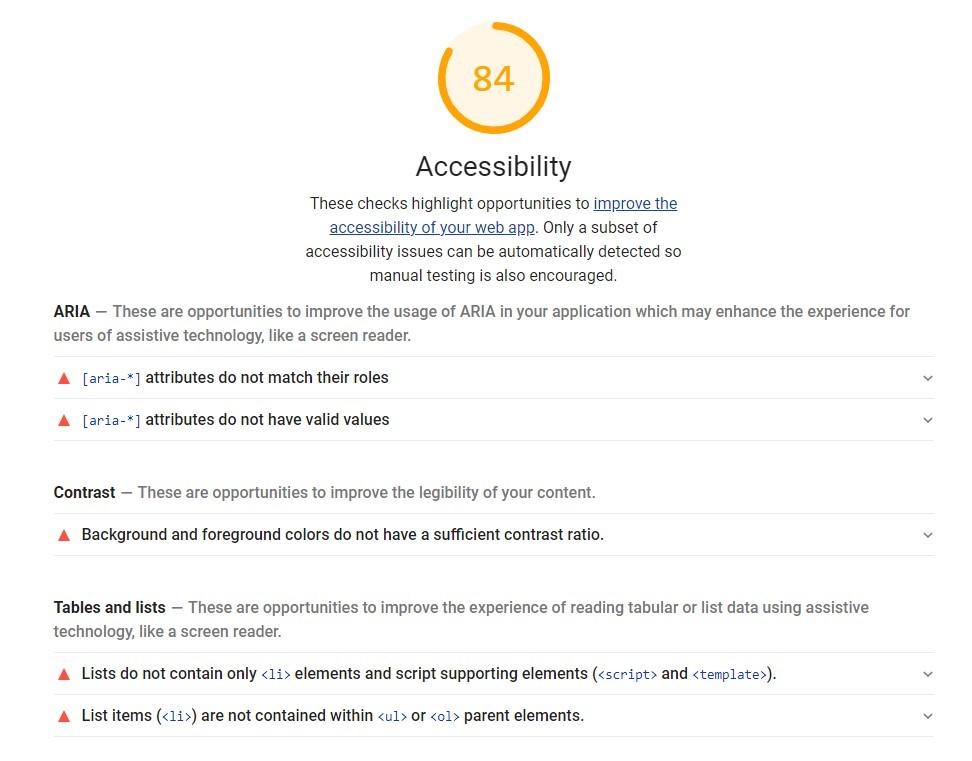Expand the List items not contained chevron
Viewport: 972px width, 761px height.
(927, 716)
